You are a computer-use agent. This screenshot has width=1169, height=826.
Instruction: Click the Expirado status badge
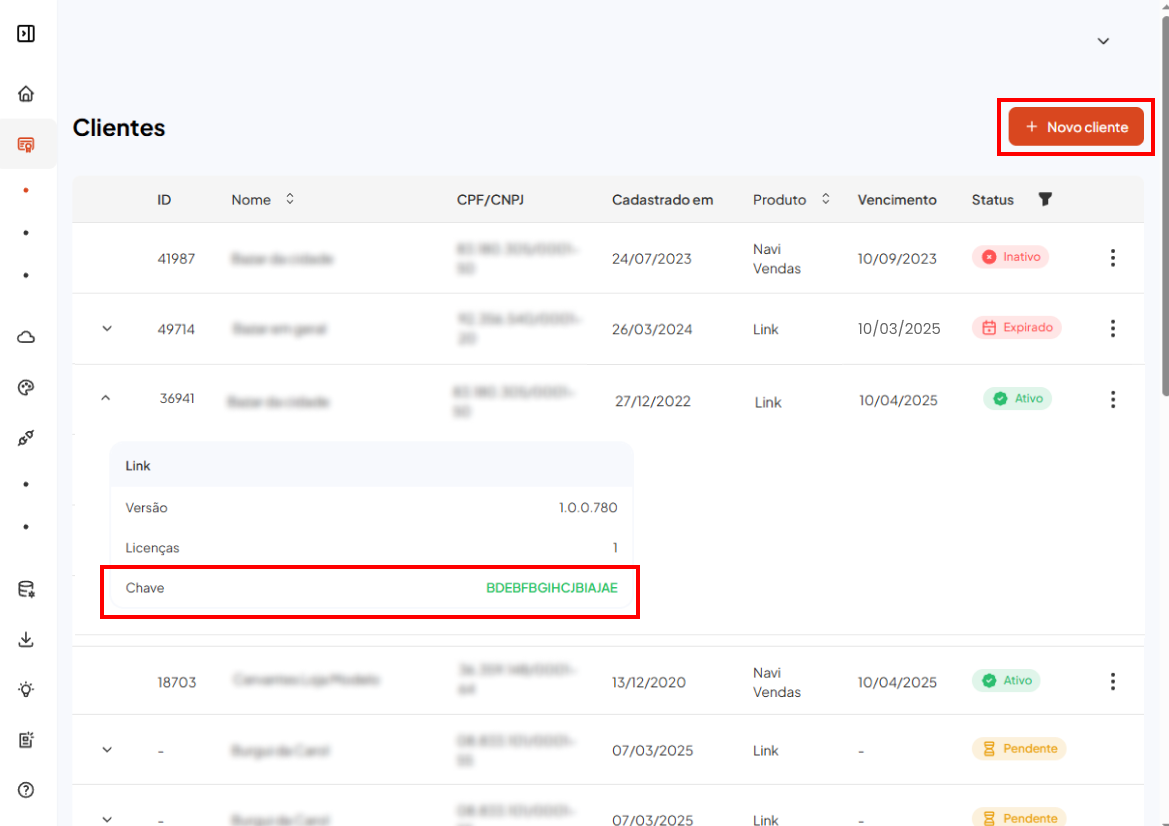(x=1017, y=327)
